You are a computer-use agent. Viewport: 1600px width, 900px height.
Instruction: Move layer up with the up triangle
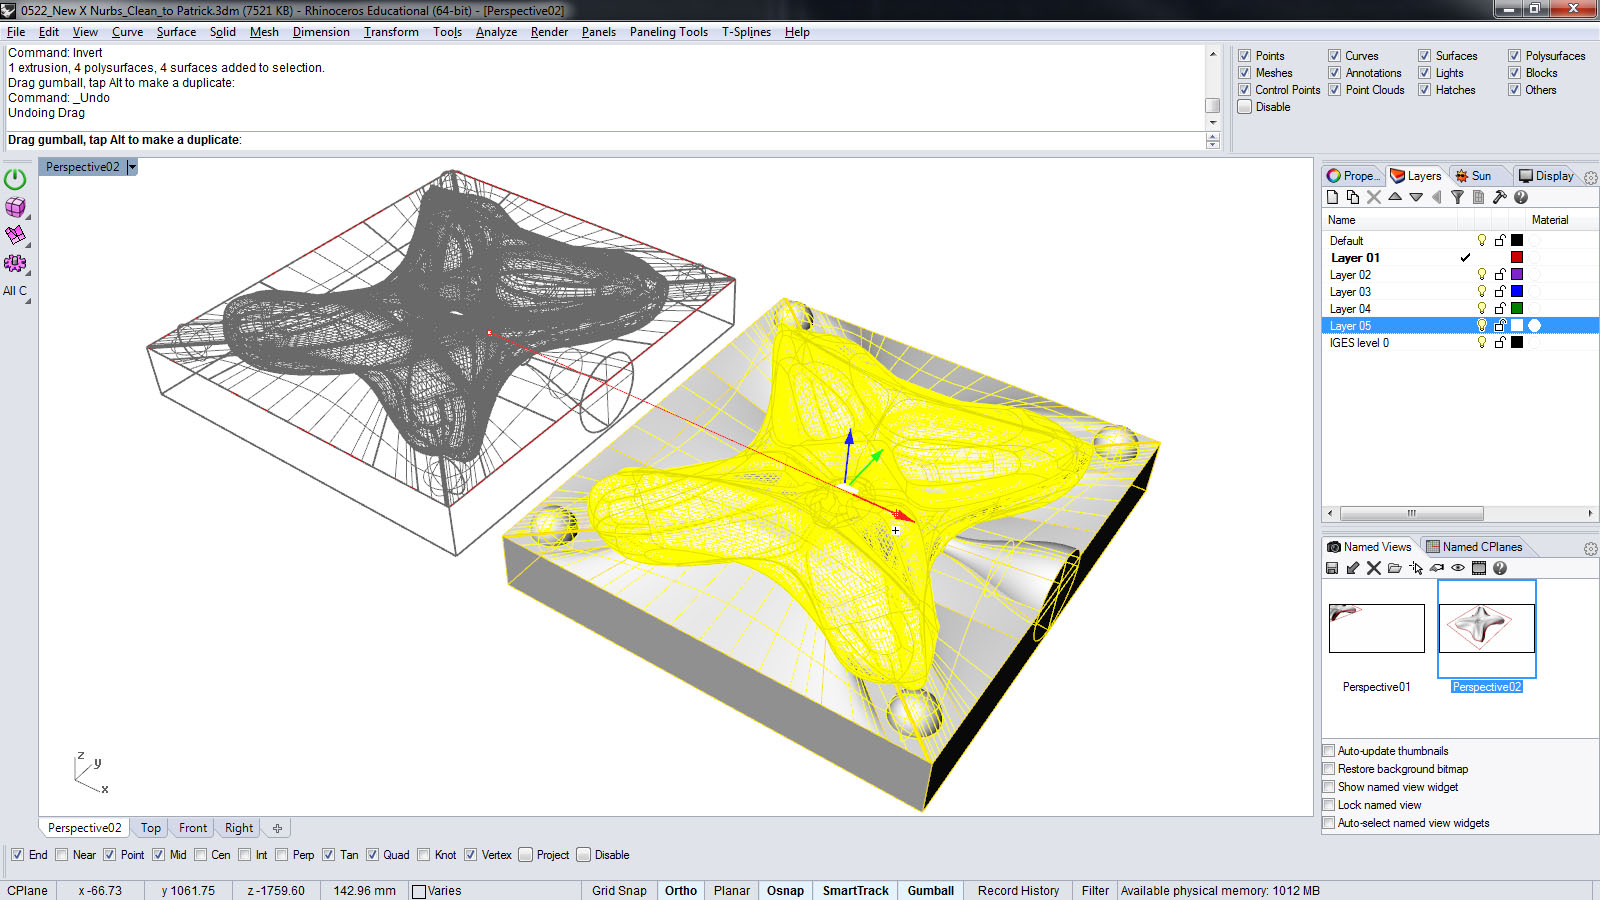click(1395, 197)
